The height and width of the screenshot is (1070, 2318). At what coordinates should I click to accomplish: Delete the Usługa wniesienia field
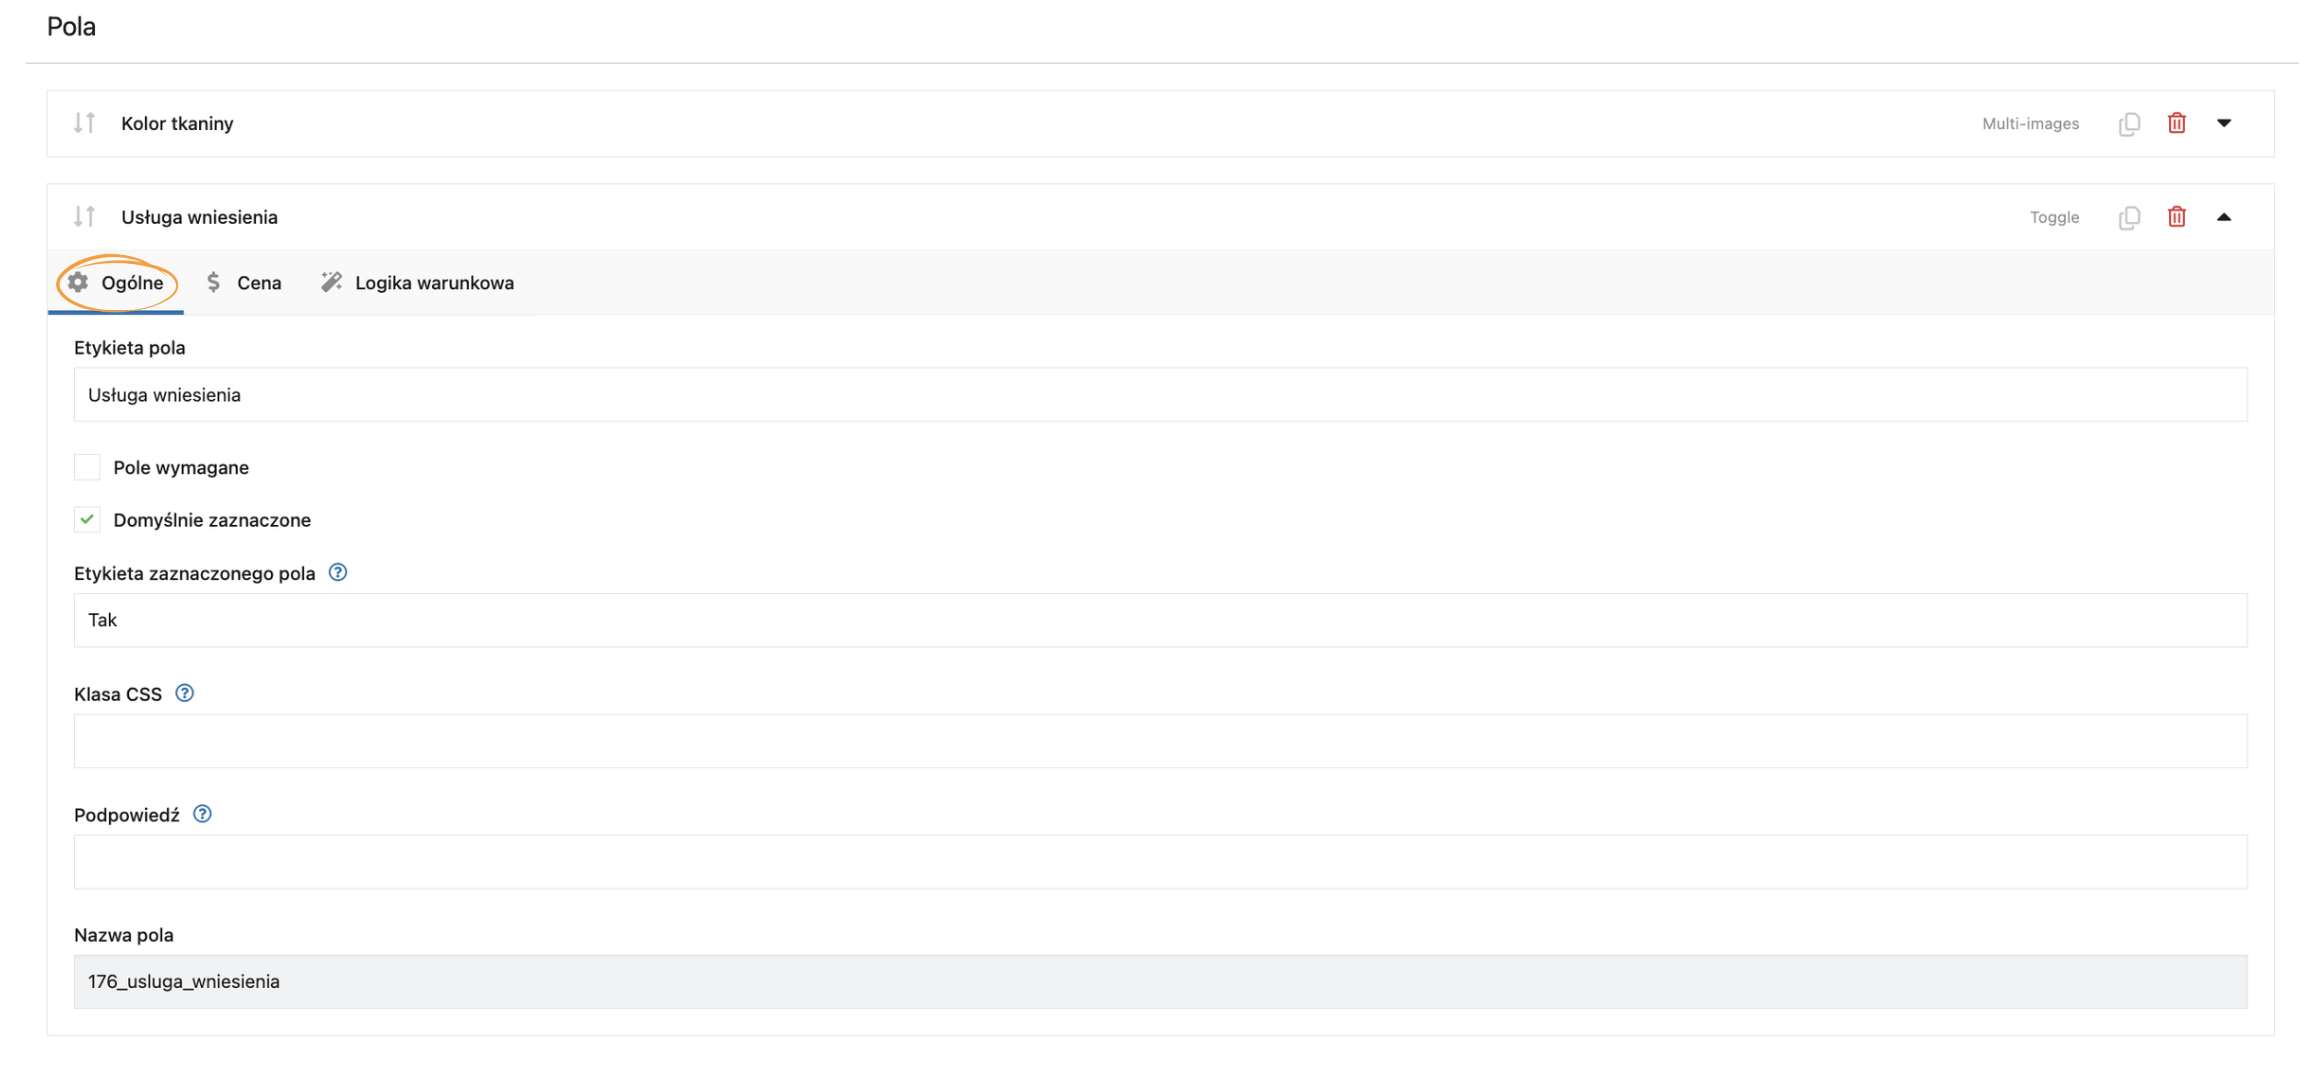point(2176,217)
